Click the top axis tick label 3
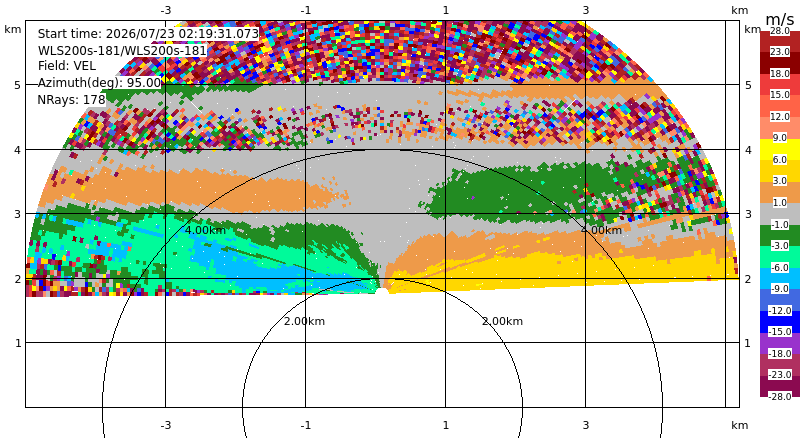 (x=586, y=10)
